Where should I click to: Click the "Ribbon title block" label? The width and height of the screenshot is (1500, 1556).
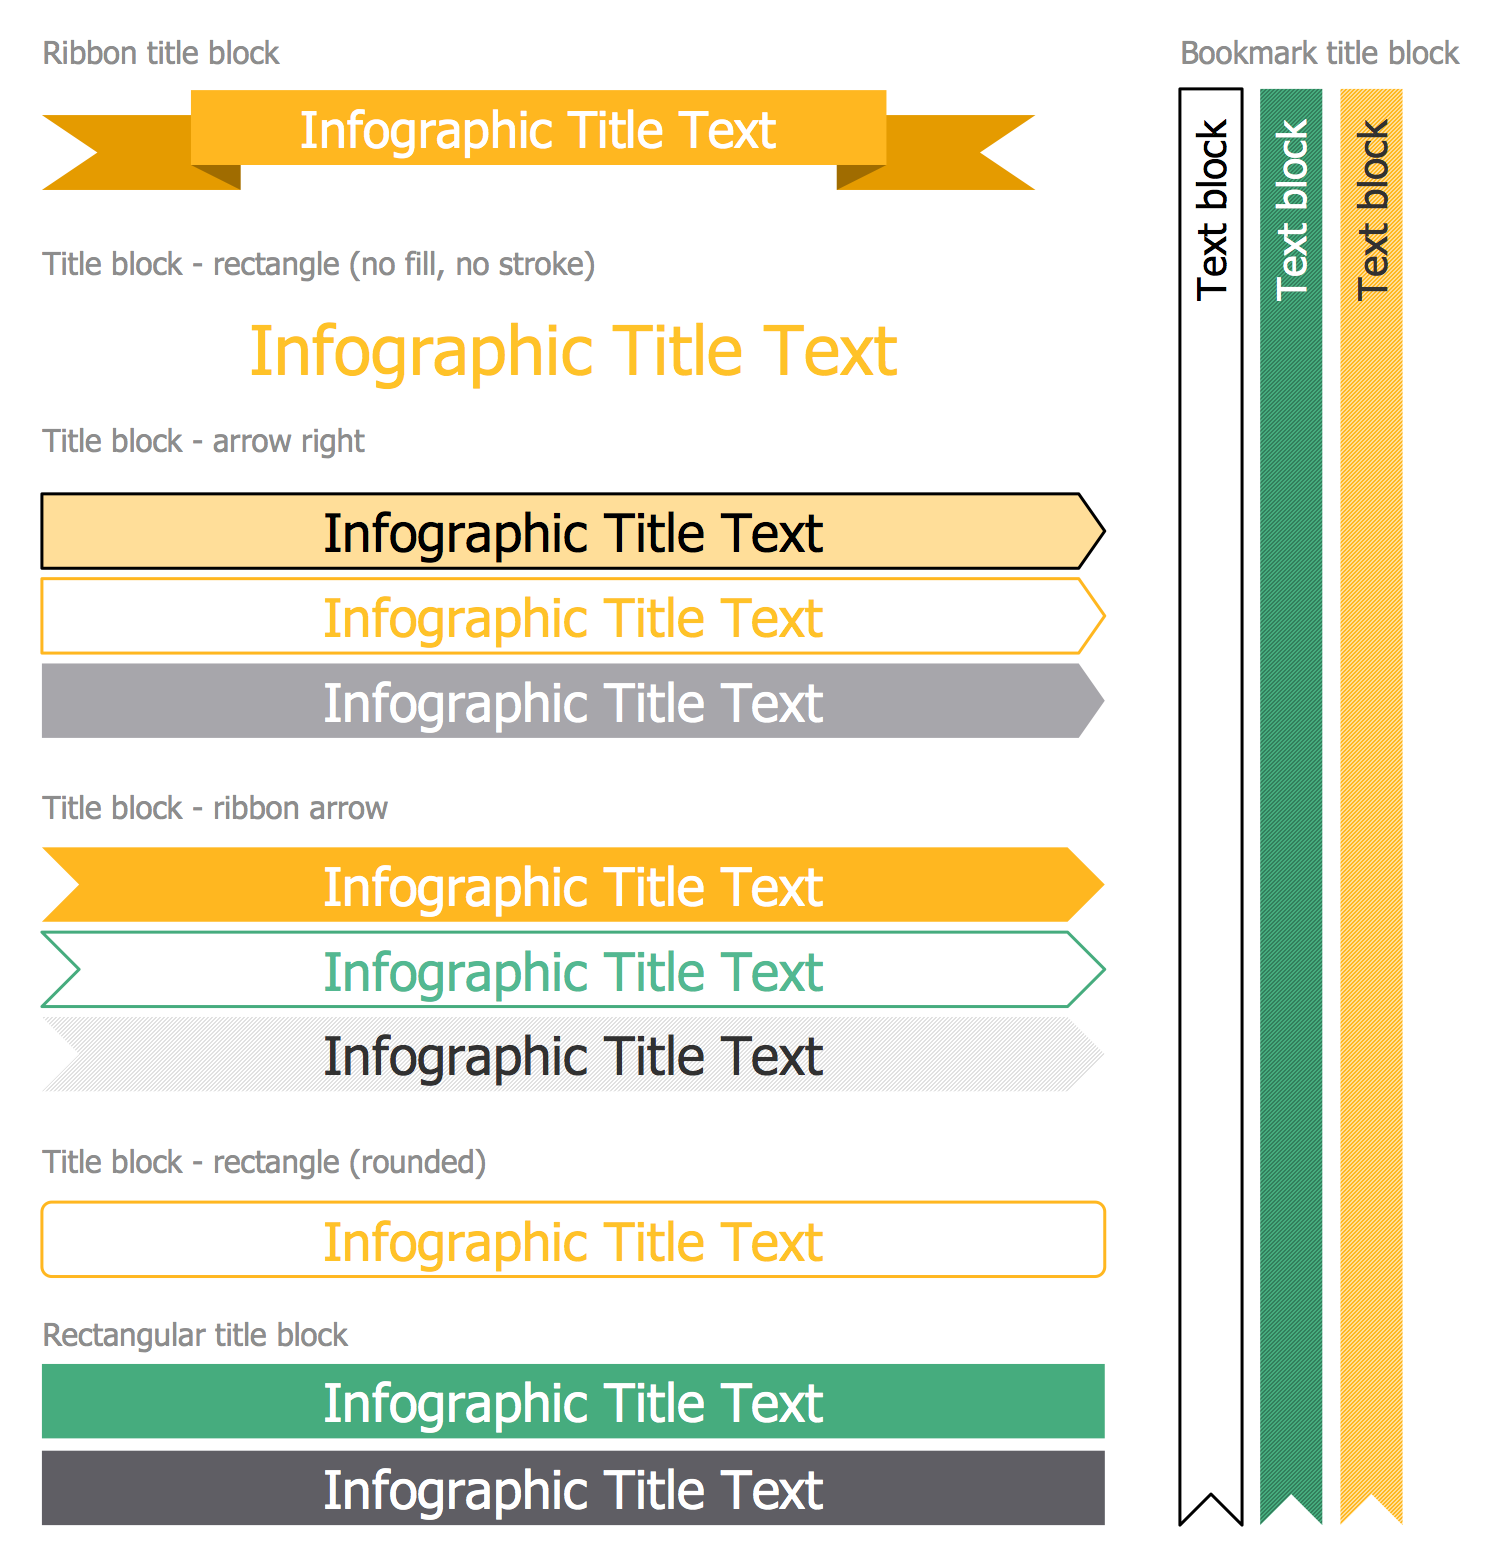(161, 53)
